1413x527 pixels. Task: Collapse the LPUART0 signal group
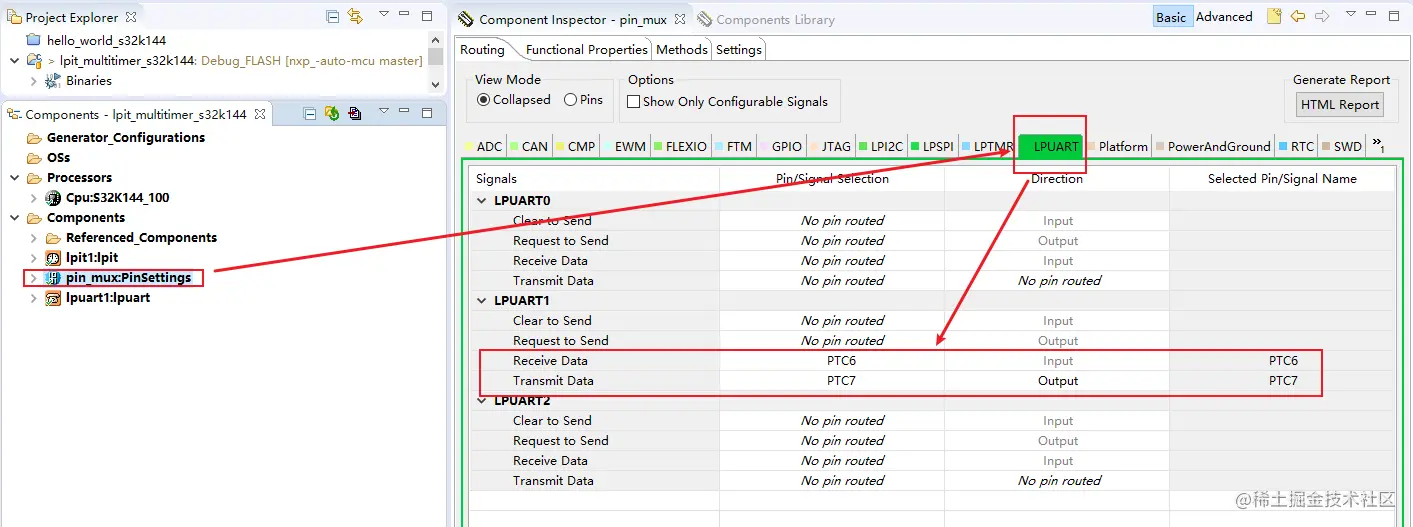coord(482,201)
